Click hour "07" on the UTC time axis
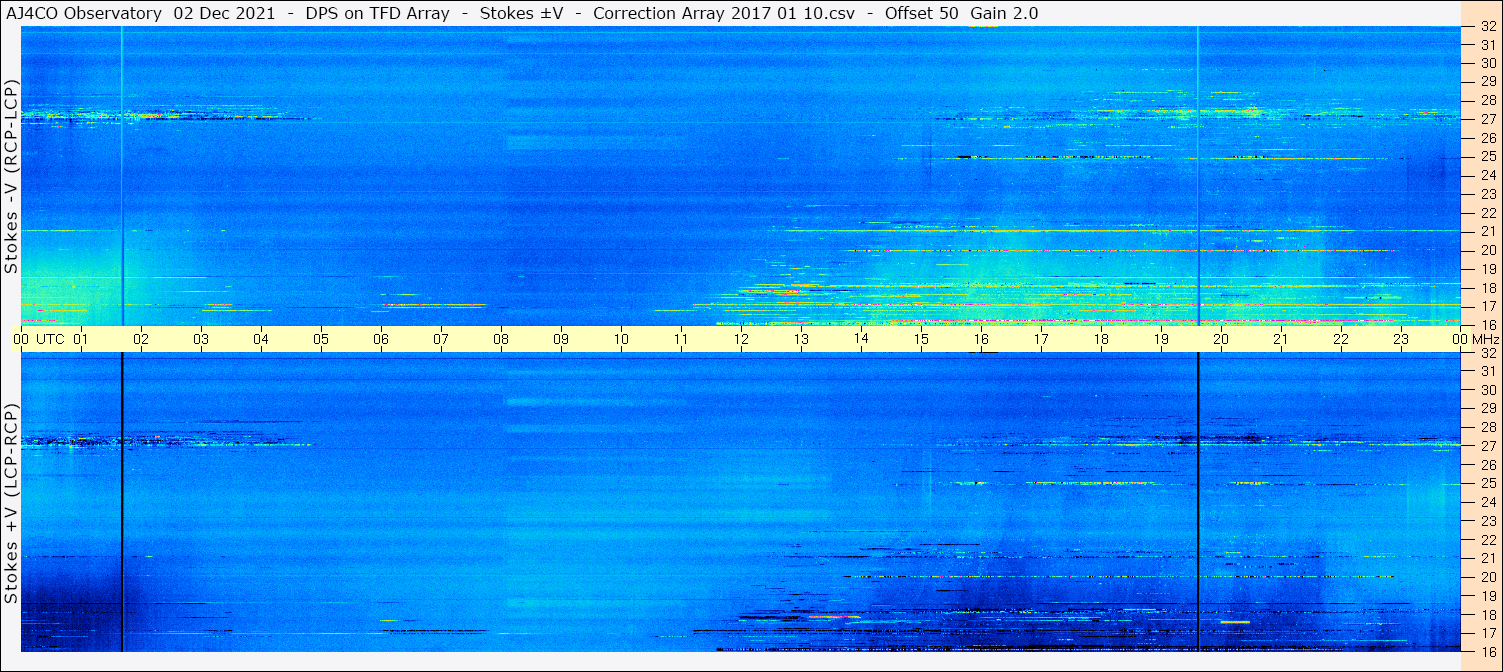Viewport: 1503px width, 672px height. 441,339
